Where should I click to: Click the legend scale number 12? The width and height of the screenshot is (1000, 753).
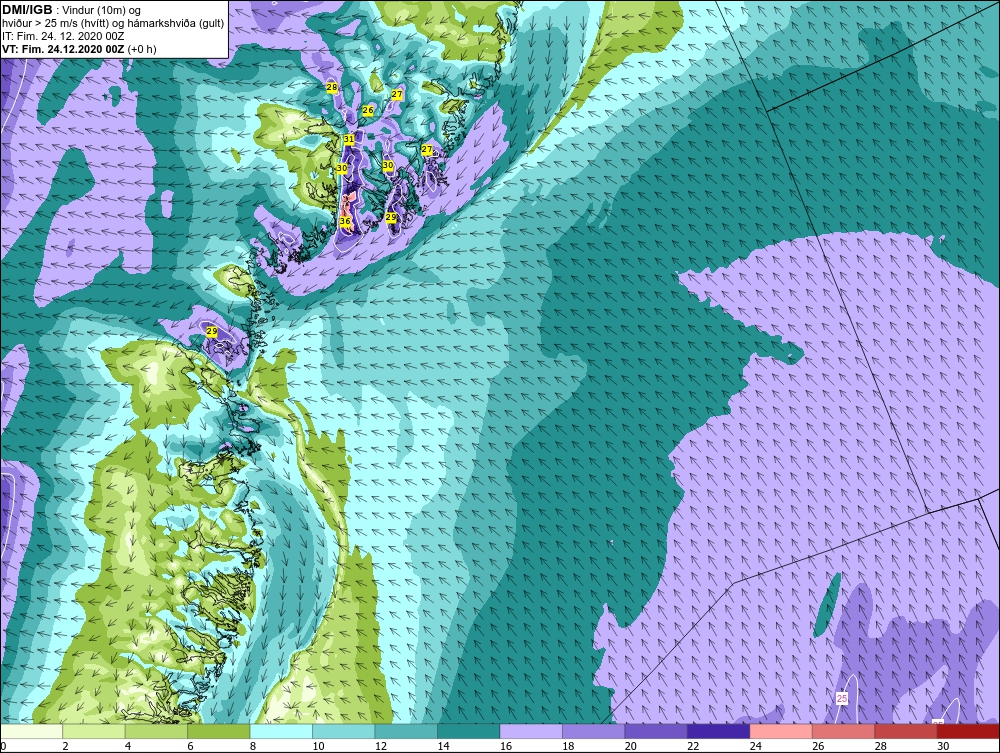point(381,746)
